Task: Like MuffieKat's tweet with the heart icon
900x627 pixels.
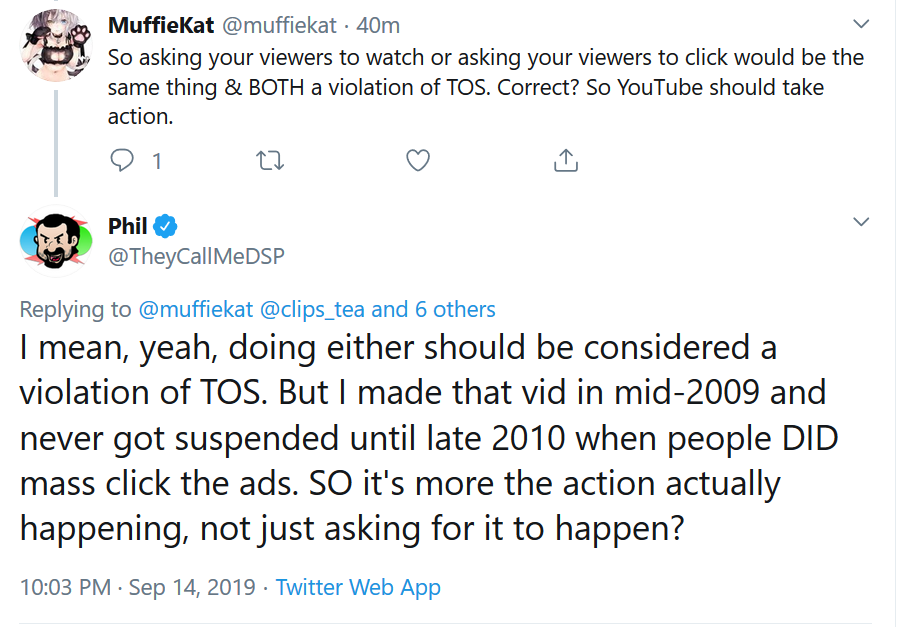Action: 418,160
